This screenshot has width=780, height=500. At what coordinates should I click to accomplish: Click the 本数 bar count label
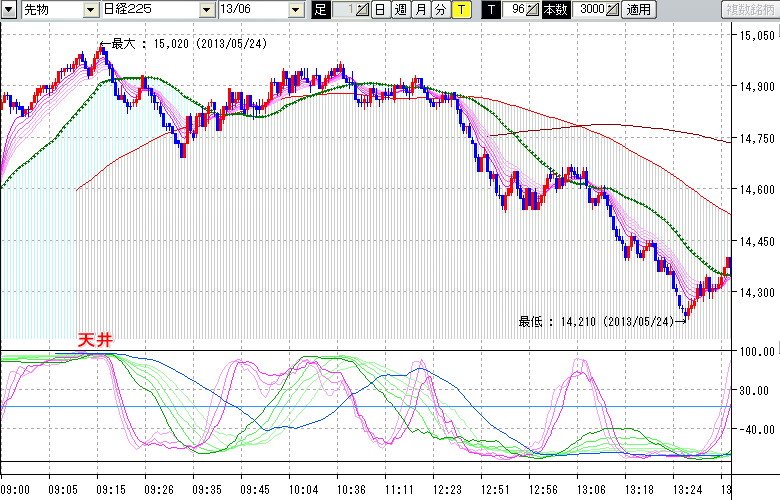[x=553, y=10]
